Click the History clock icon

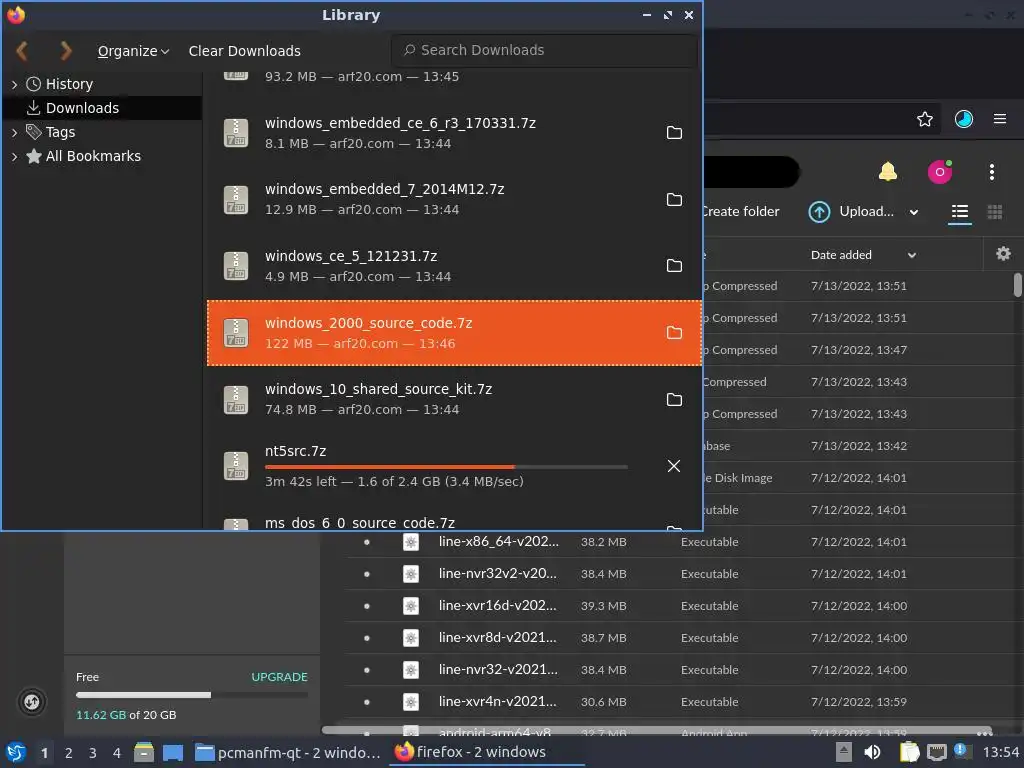click(x=33, y=84)
